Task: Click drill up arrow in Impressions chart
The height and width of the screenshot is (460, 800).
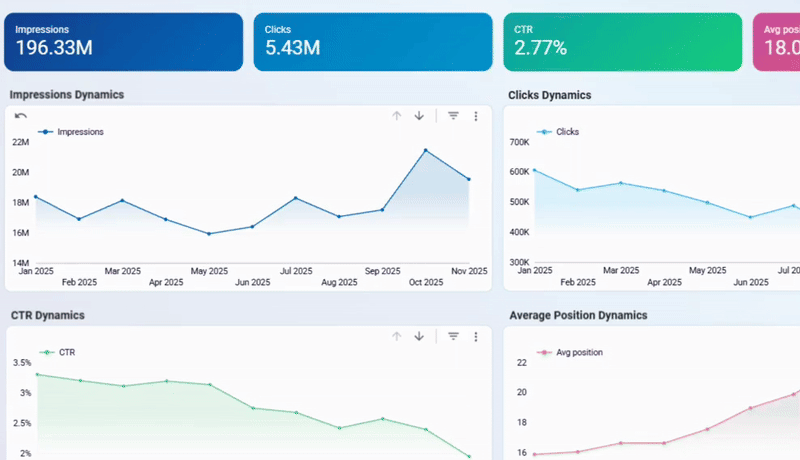Action: 397,116
